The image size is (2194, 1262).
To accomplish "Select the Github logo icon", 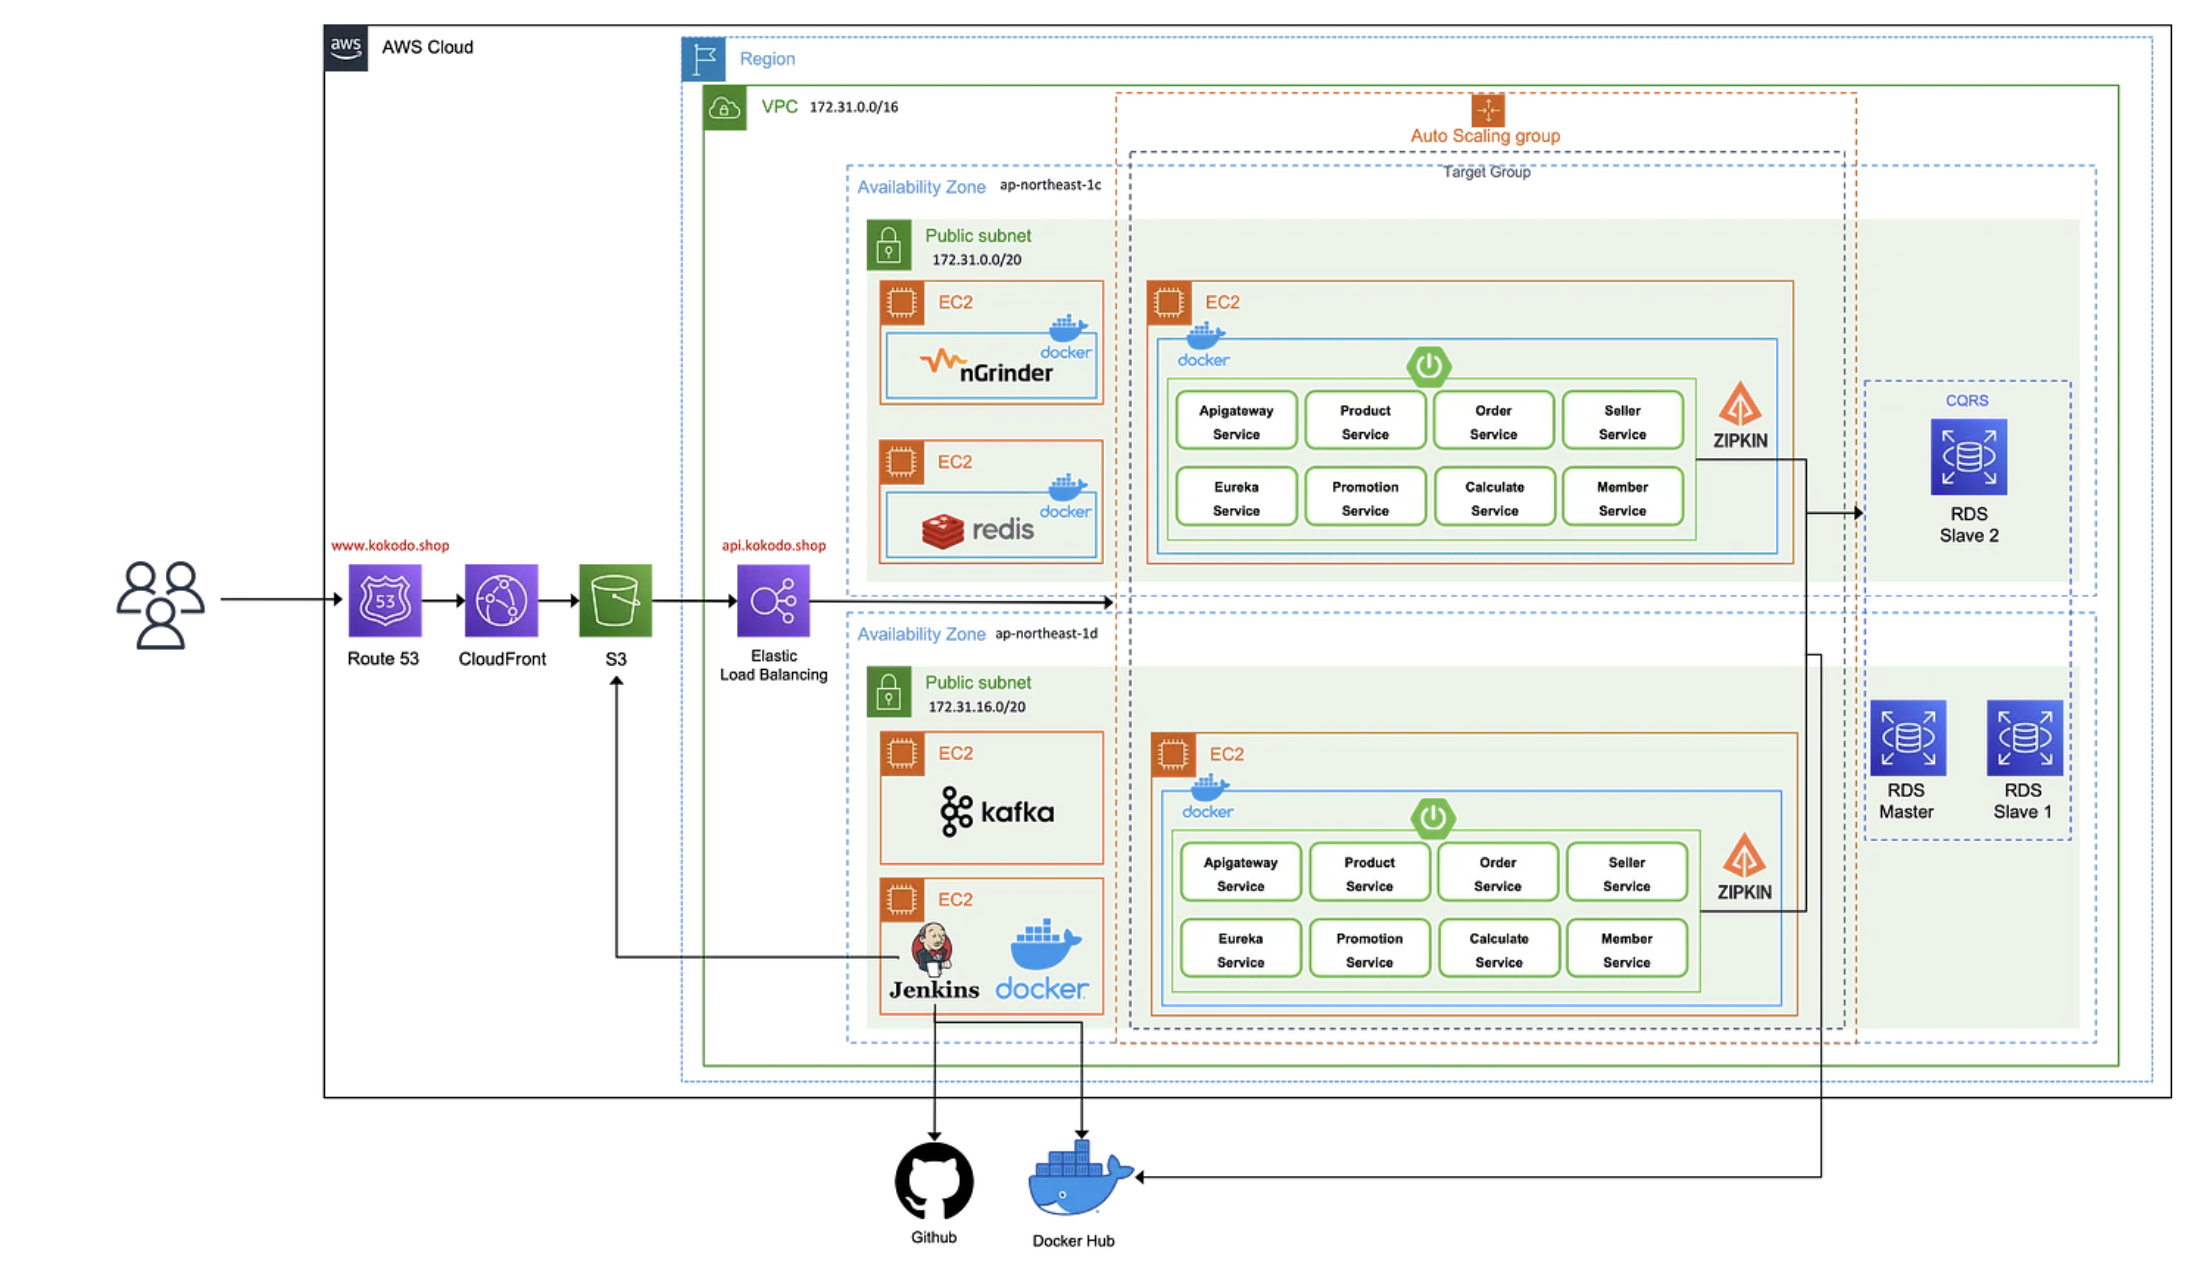I will (x=933, y=1181).
